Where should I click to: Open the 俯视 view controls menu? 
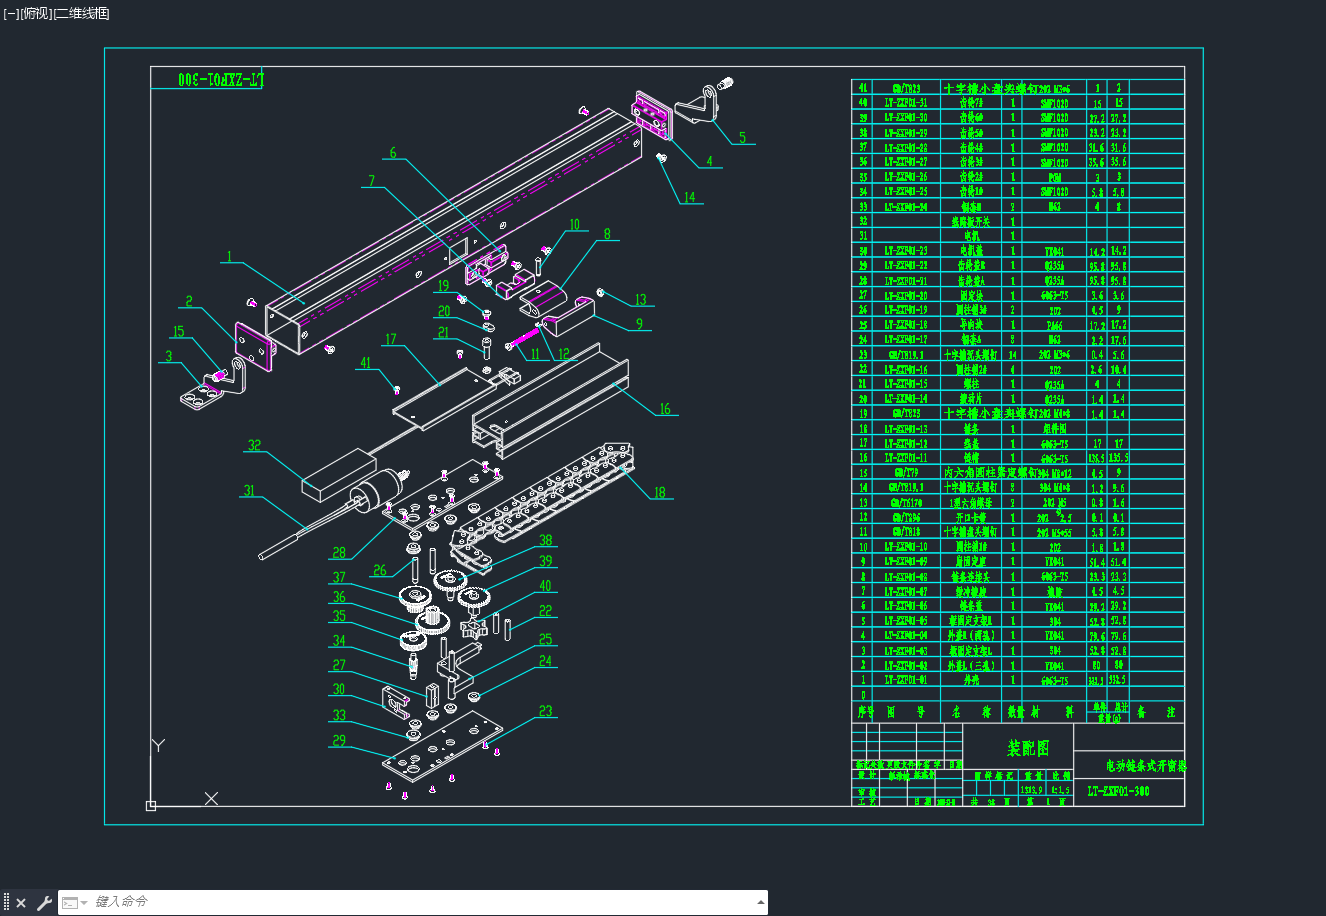pyautogui.click(x=36, y=13)
